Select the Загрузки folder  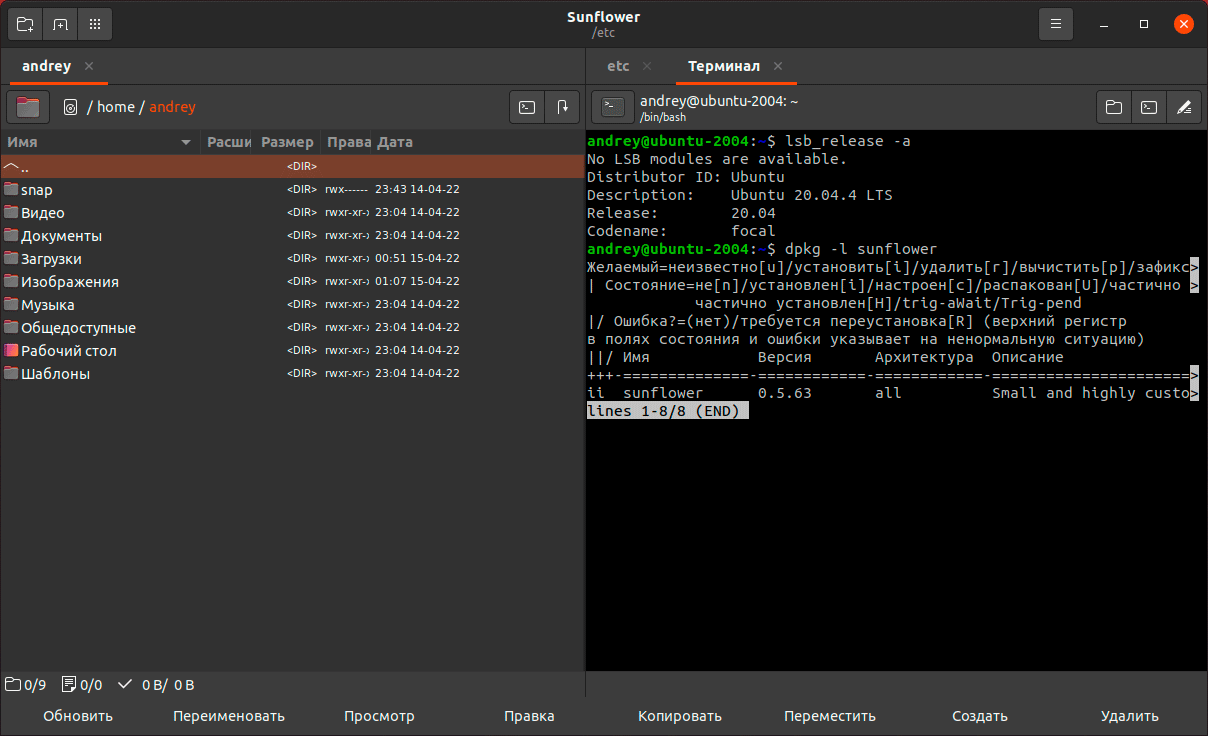click(x=51, y=259)
